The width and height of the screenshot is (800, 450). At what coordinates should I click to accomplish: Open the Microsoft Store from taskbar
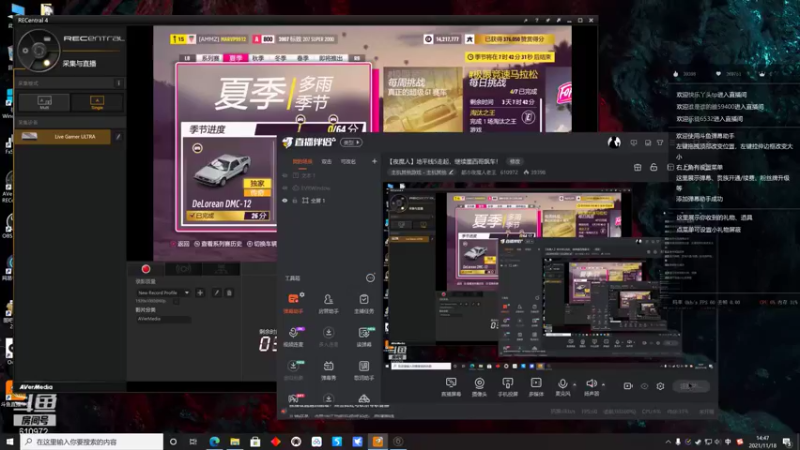[x=255, y=441]
